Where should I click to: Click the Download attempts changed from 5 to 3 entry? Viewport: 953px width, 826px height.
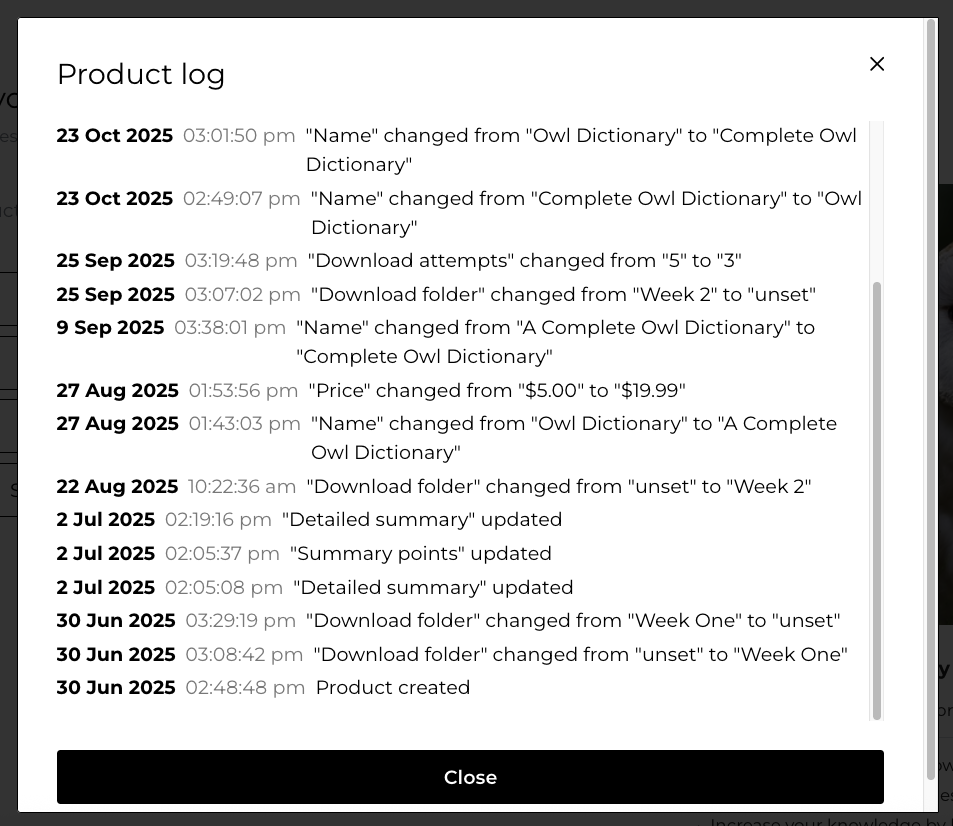(524, 261)
